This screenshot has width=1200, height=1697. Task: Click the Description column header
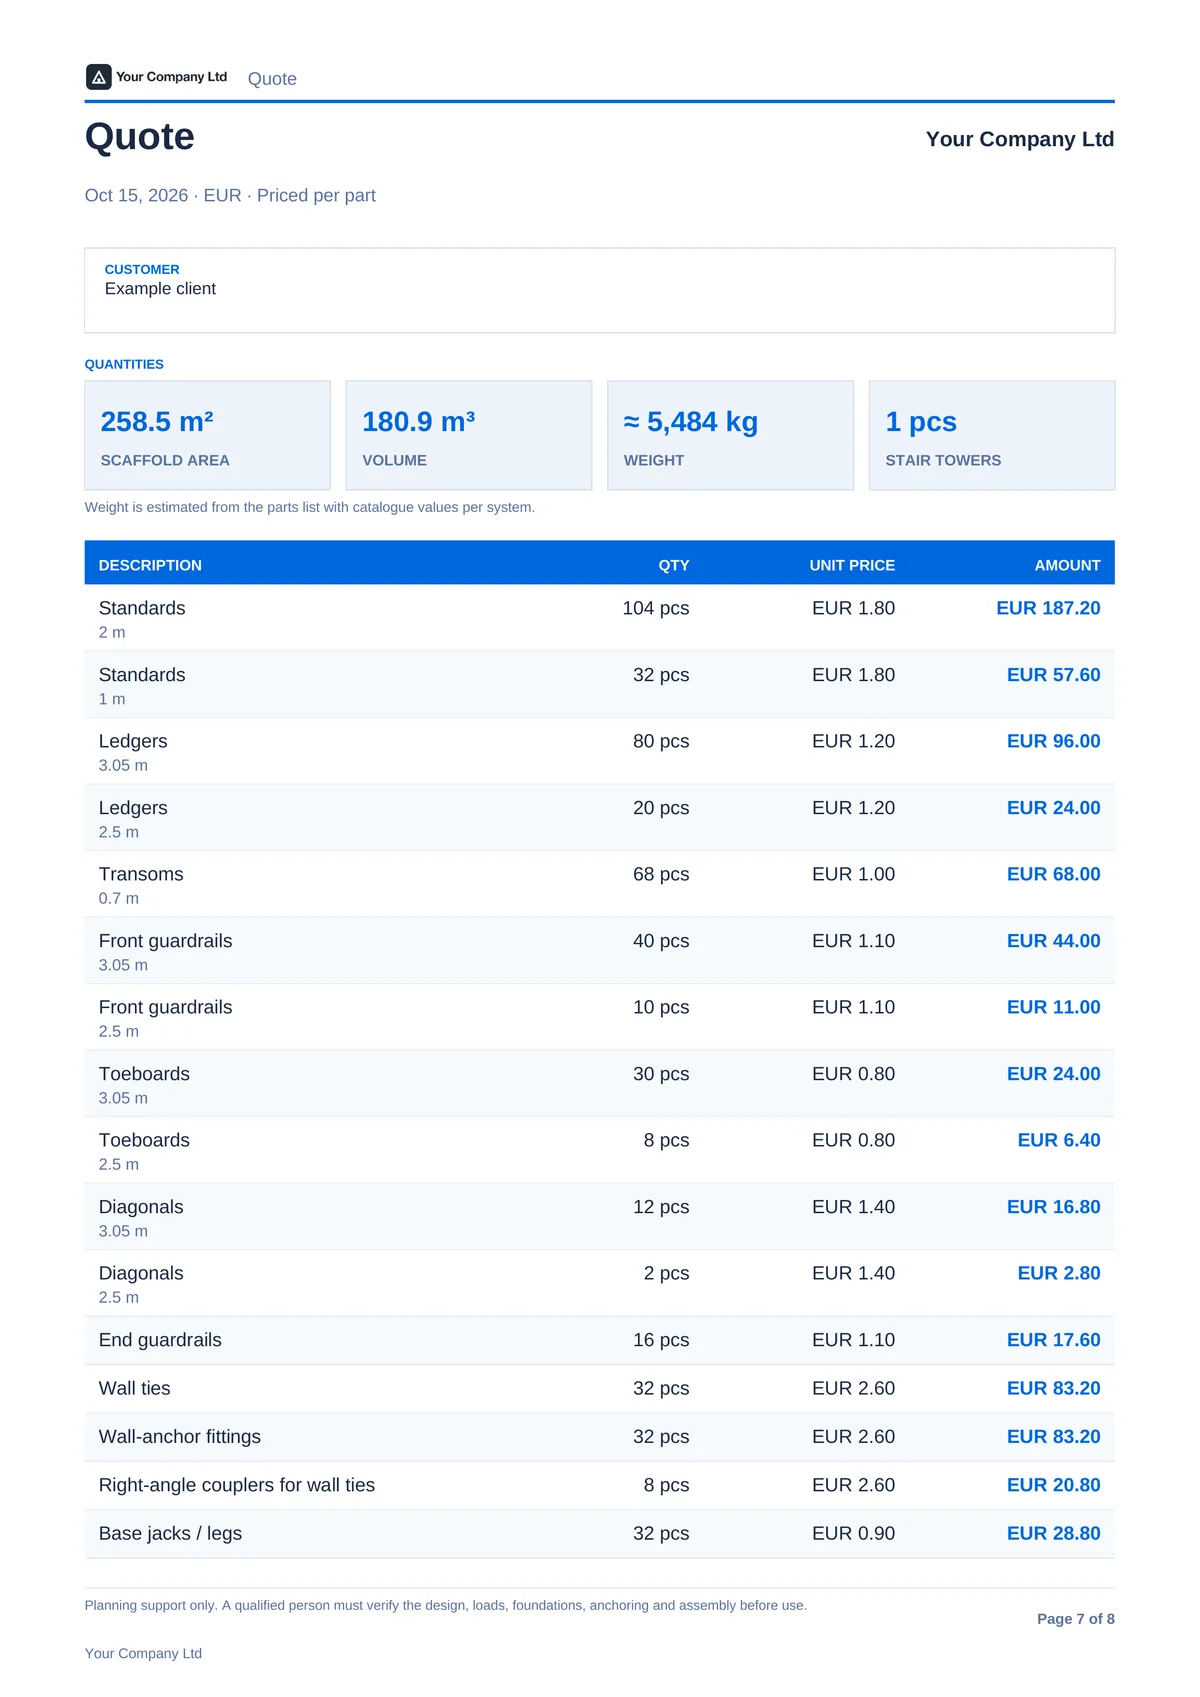tap(150, 565)
